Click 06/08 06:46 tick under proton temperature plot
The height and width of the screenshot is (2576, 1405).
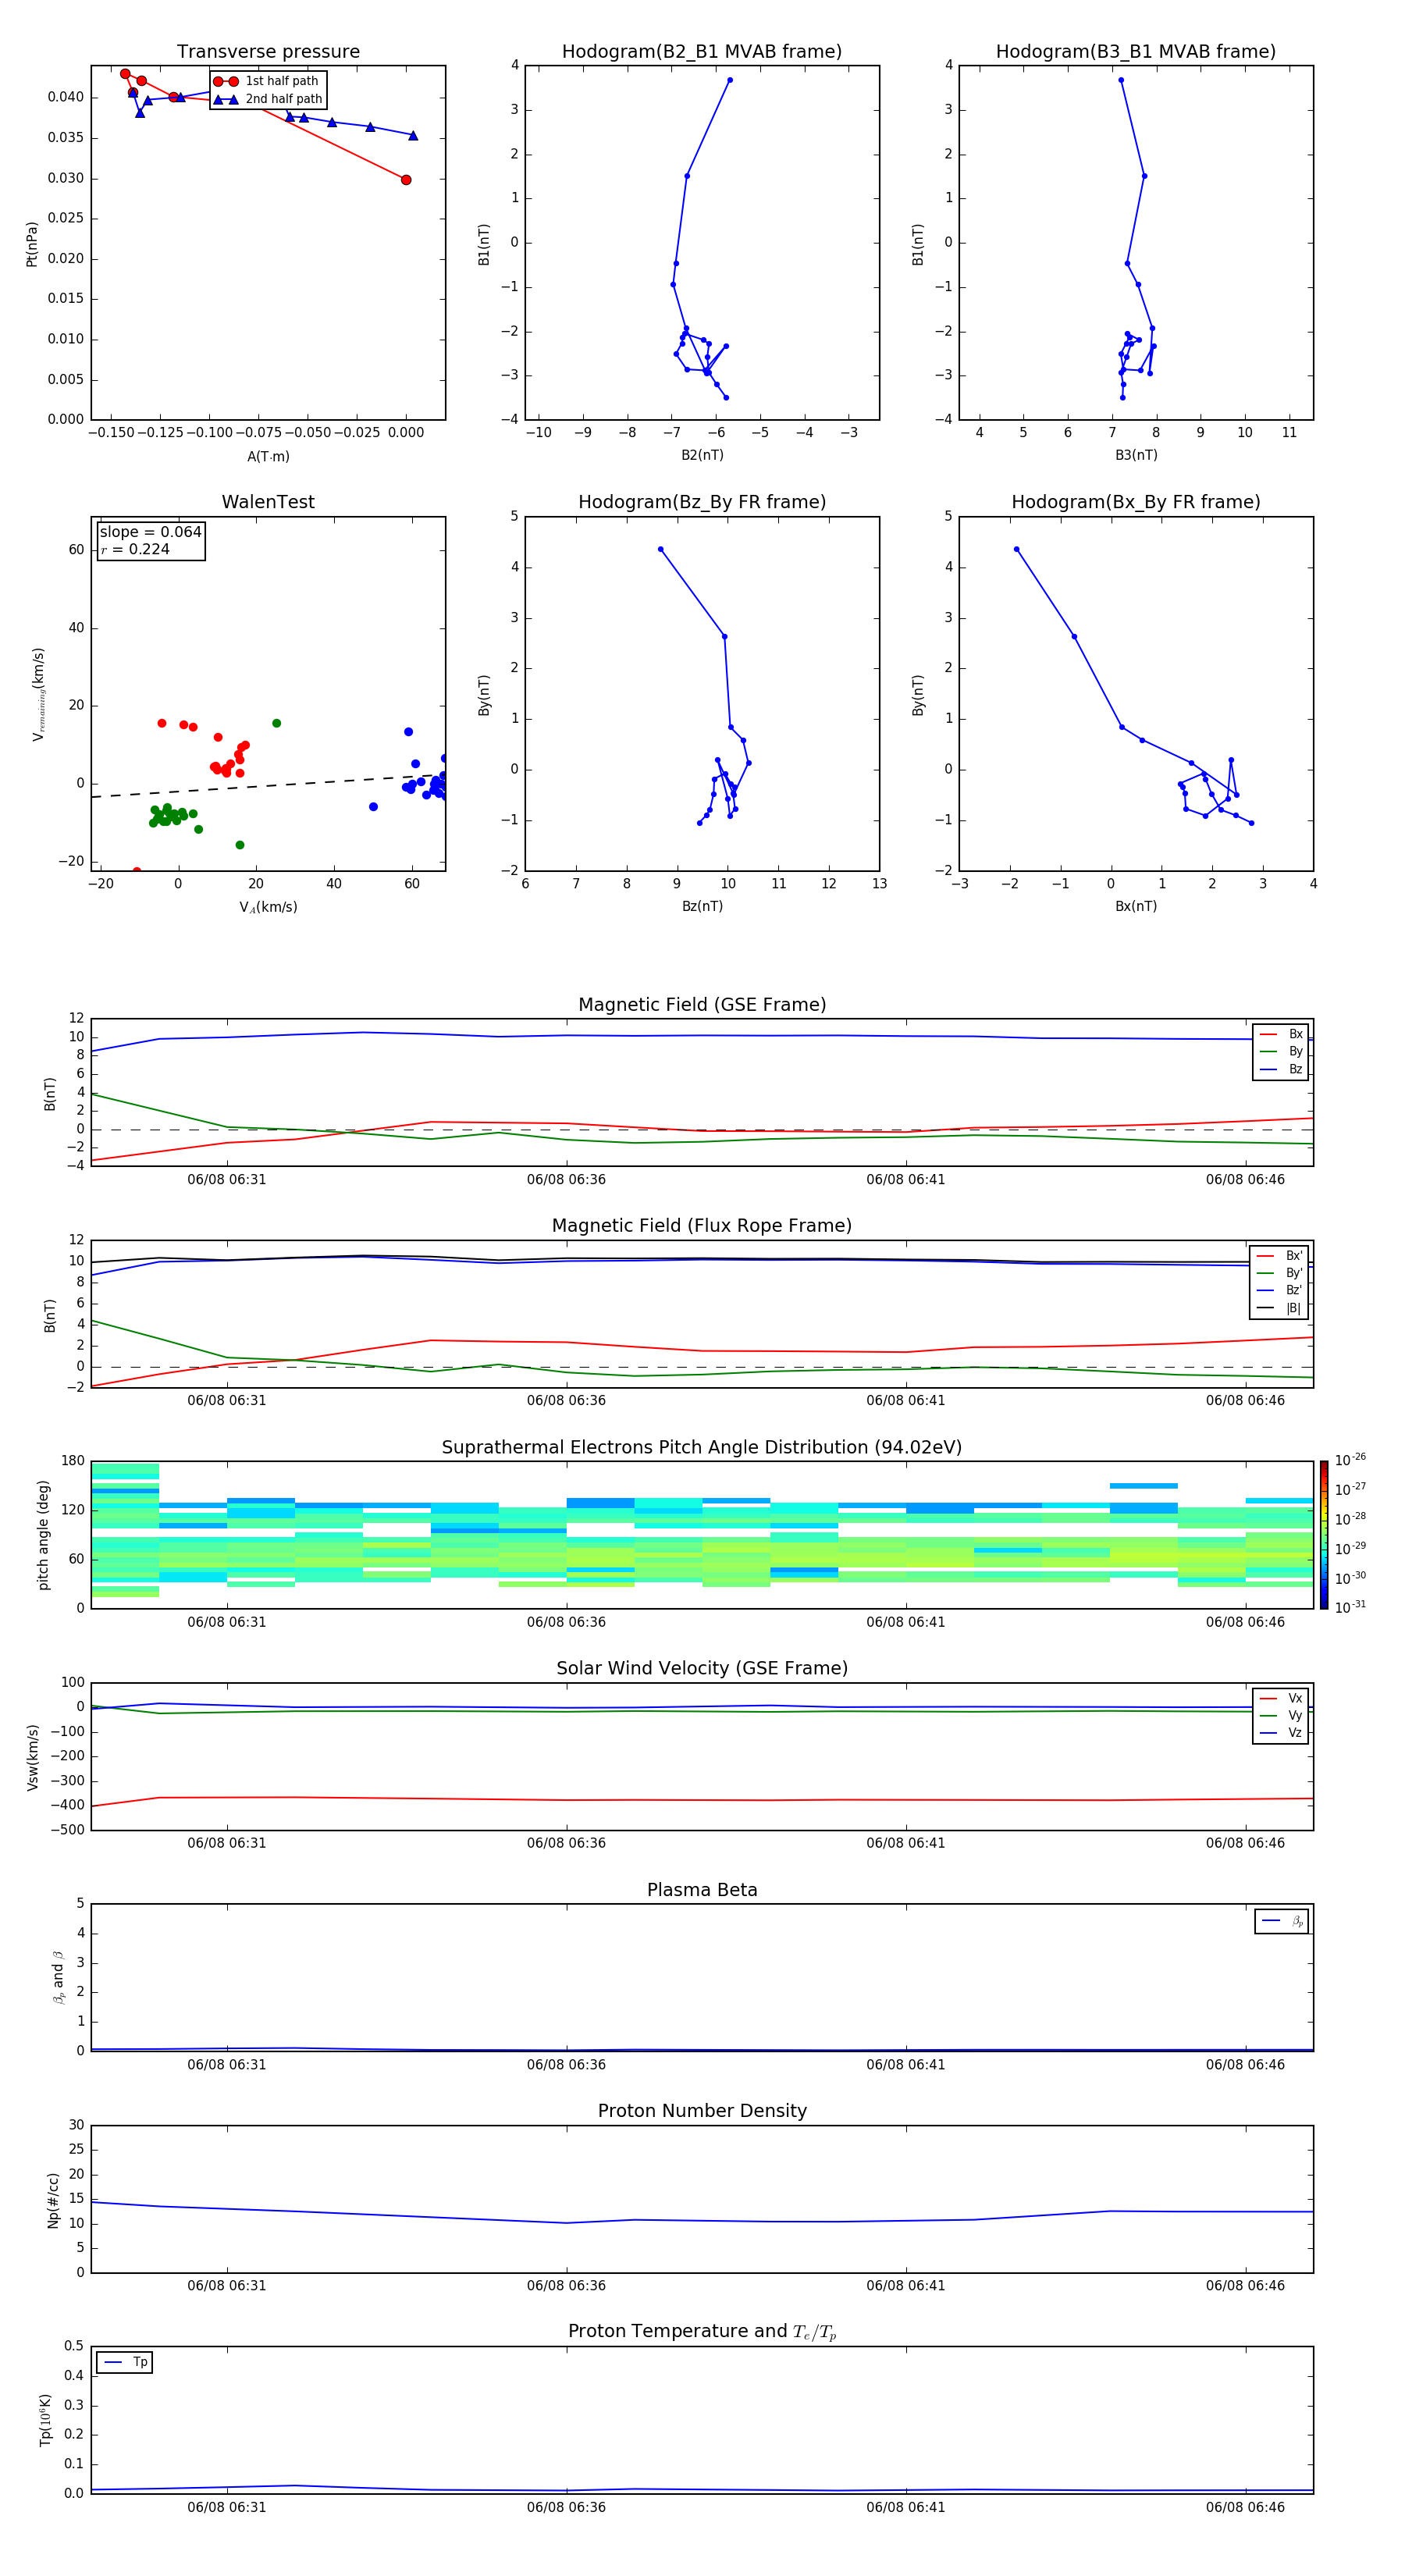click(x=1245, y=2507)
